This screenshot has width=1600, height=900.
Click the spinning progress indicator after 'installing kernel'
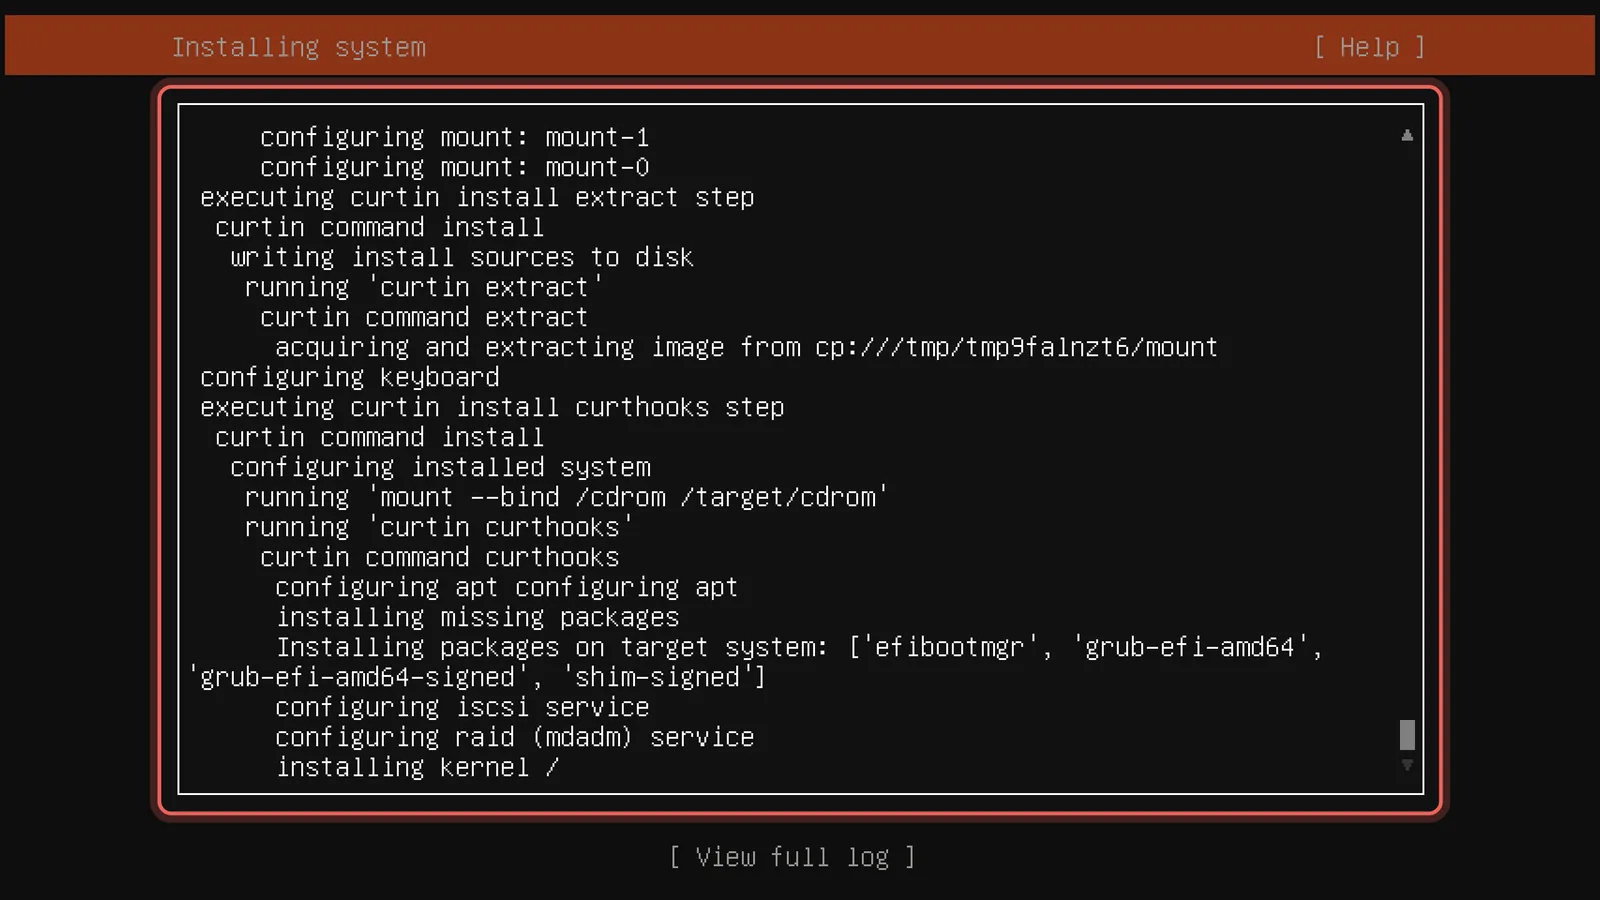[552, 767]
